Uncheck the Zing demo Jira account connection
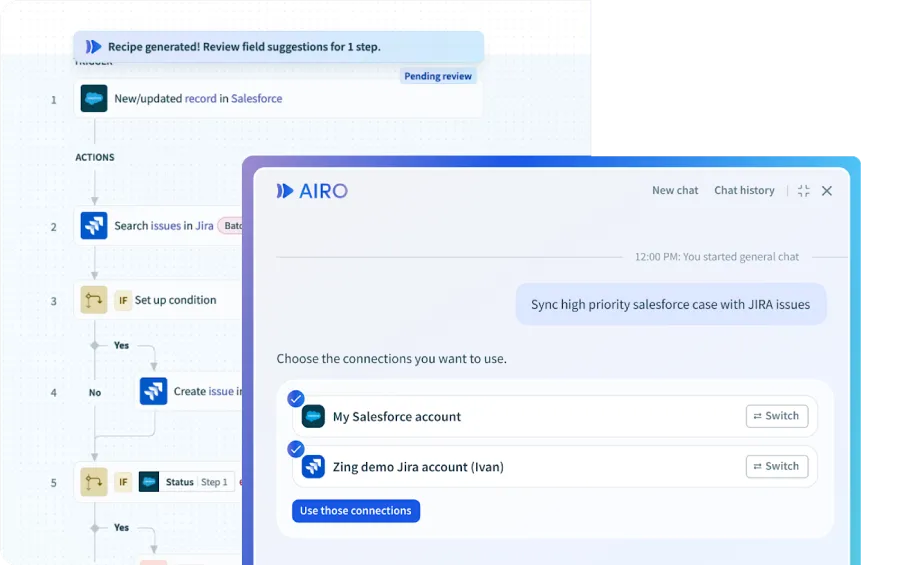900x565 pixels. [x=296, y=449]
